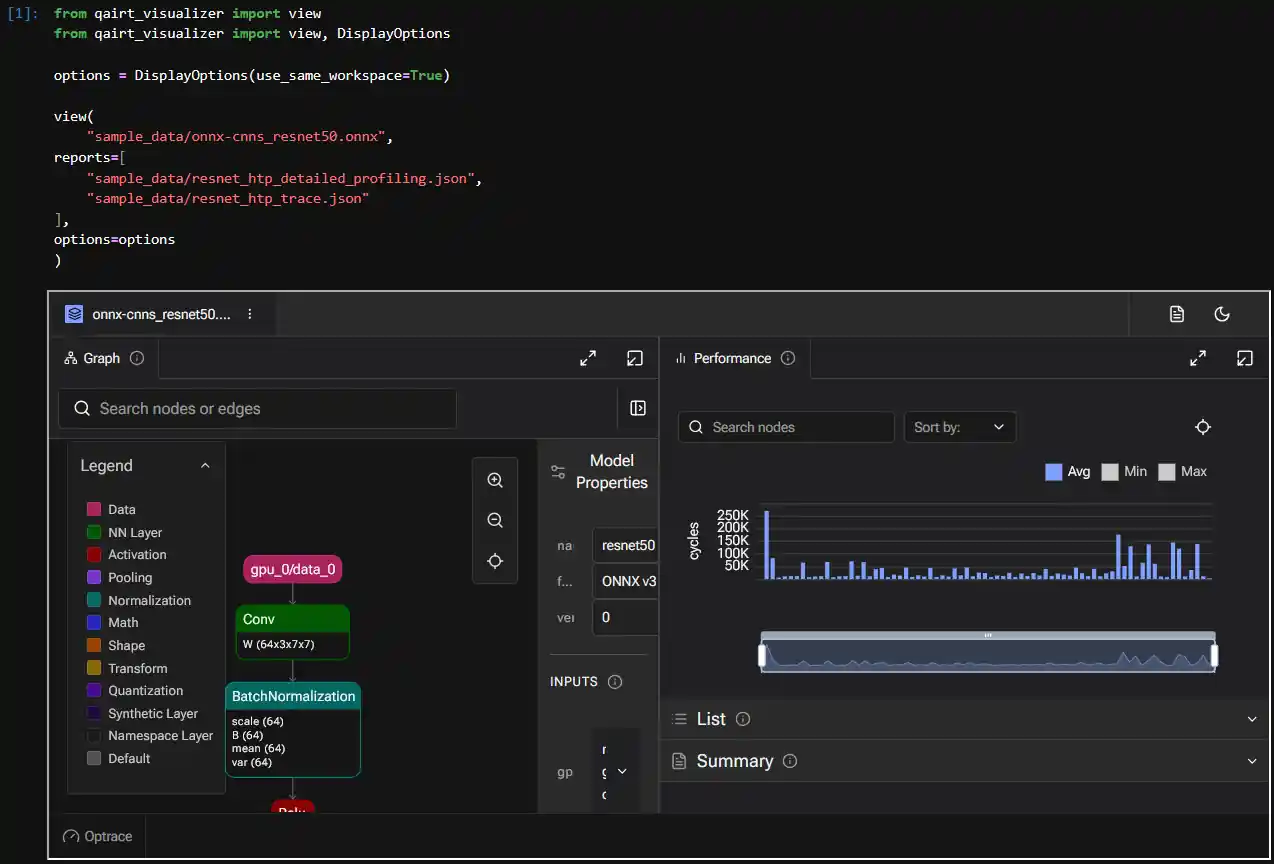Click the info icon beside Summary
The height and width of the screenshot is (864, 1274).
tap(790, 761)
